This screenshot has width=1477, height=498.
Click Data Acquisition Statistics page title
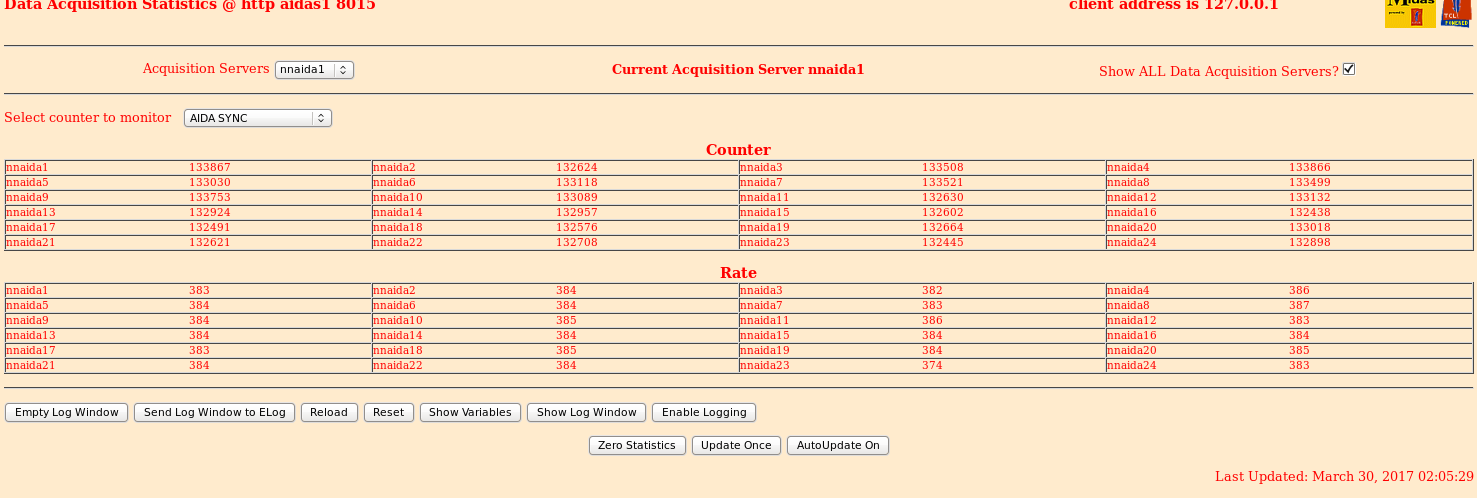[190, 6]
